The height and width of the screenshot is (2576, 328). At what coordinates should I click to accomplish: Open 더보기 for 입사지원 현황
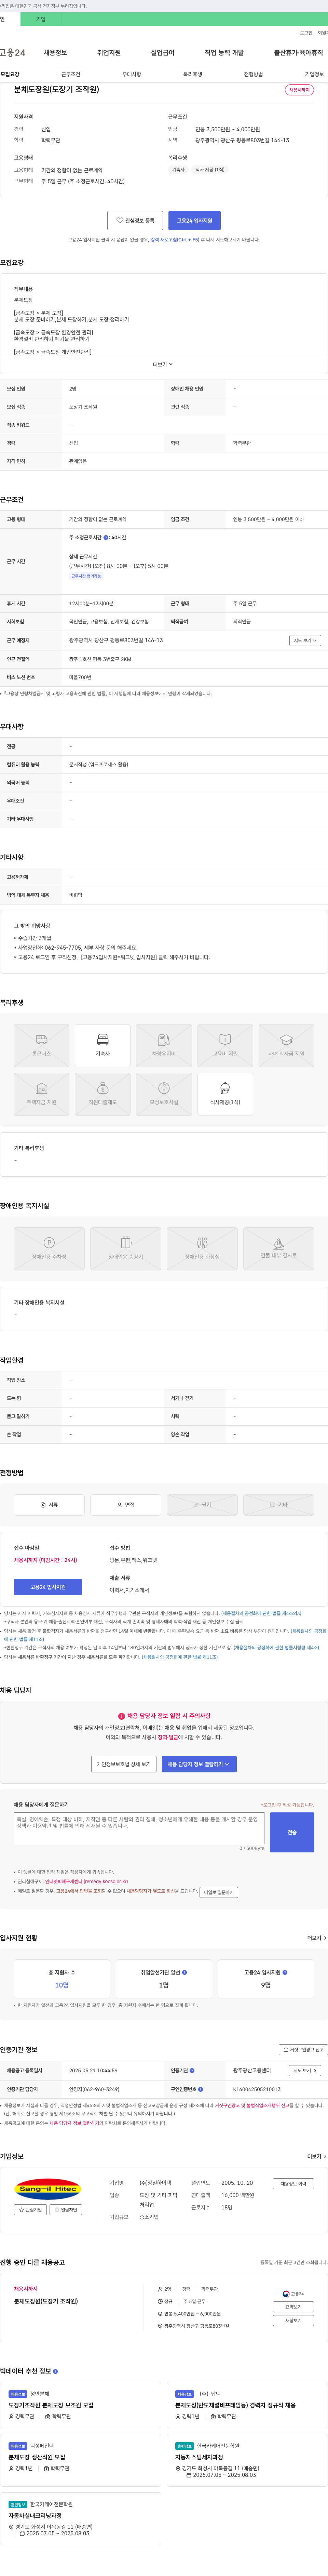coord(316,1938)
